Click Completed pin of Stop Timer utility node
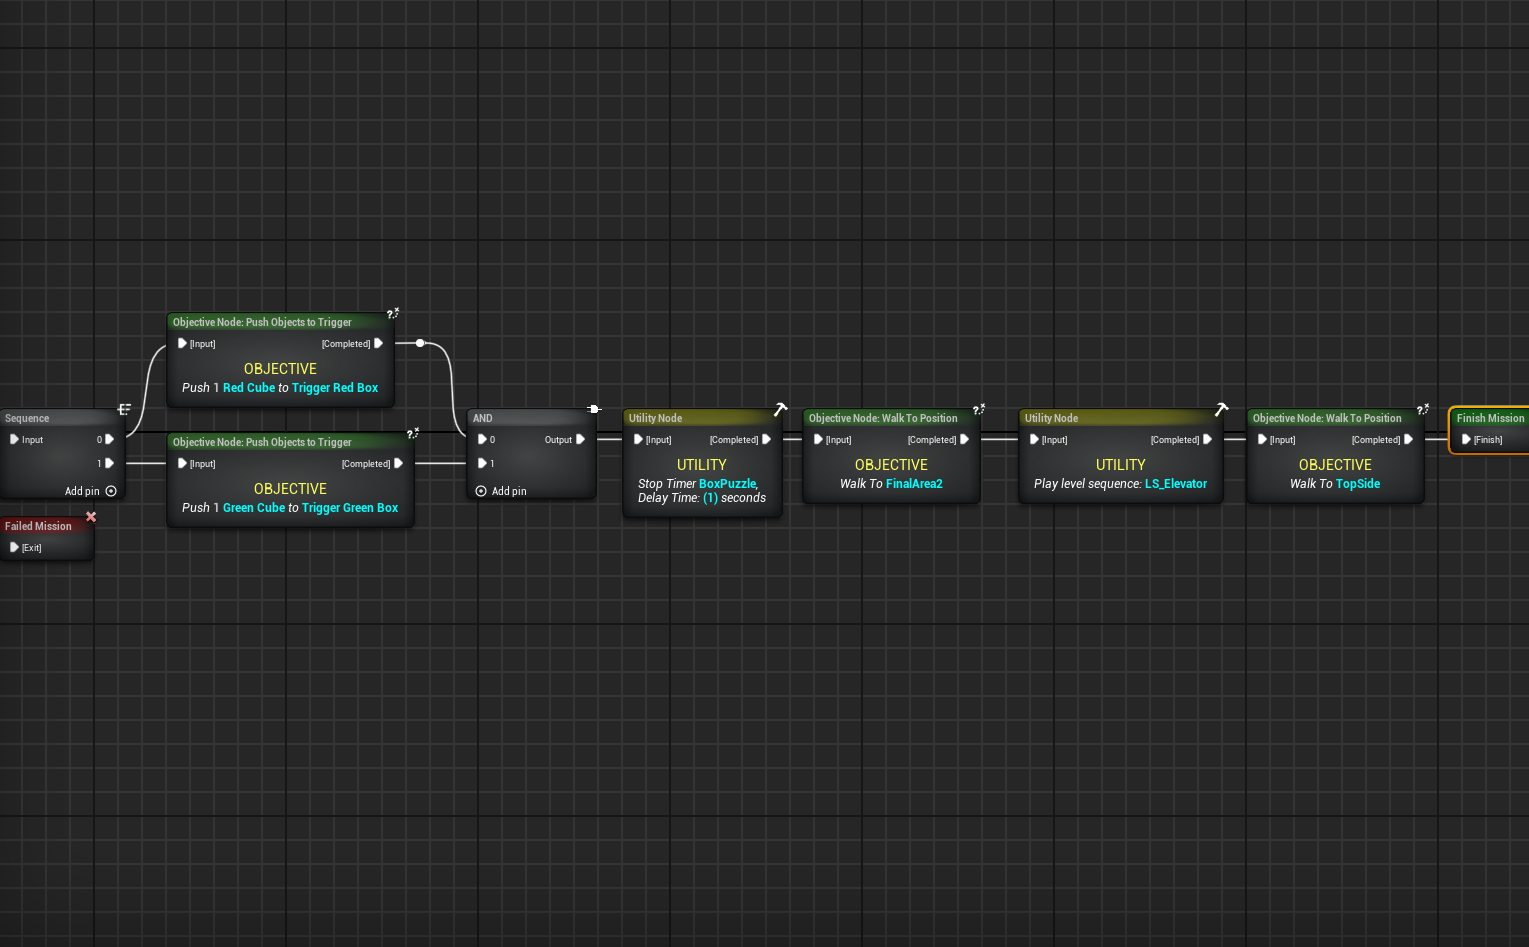 tap(766, 439)
